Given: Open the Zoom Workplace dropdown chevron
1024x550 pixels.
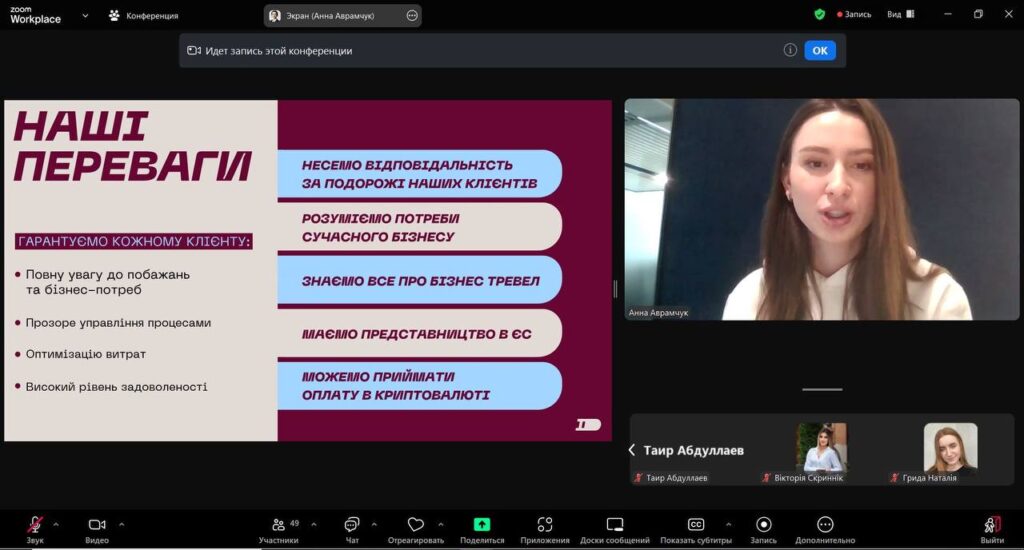Looking at the screenshot, I should coord(85,15).
